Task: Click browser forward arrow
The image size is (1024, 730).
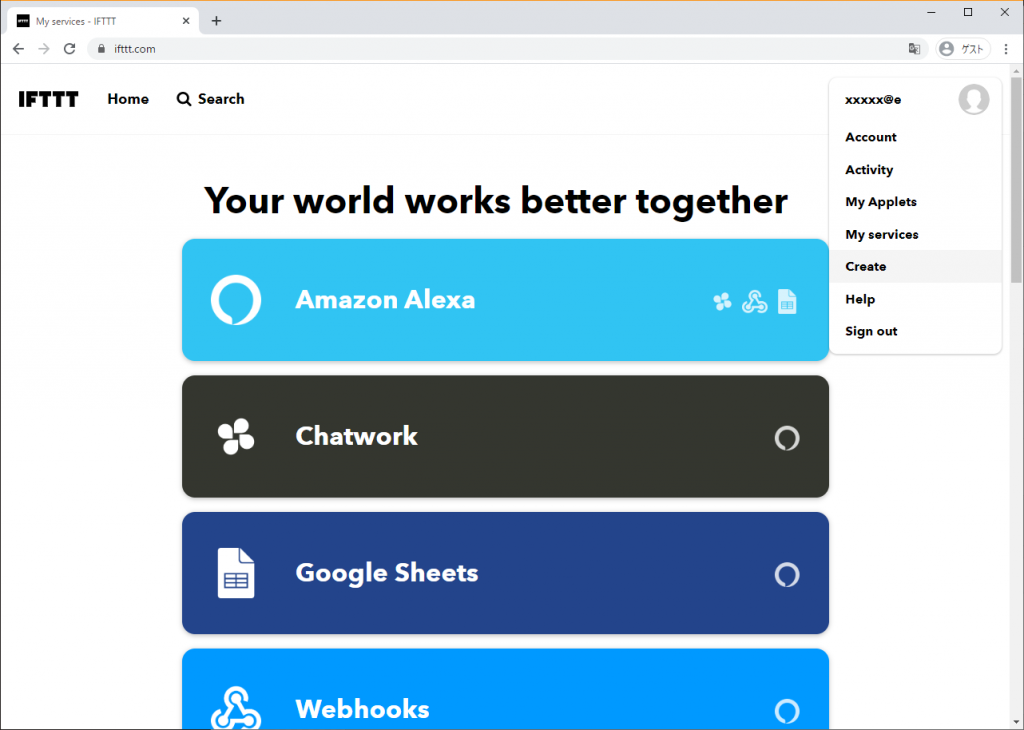Action: 44,49
